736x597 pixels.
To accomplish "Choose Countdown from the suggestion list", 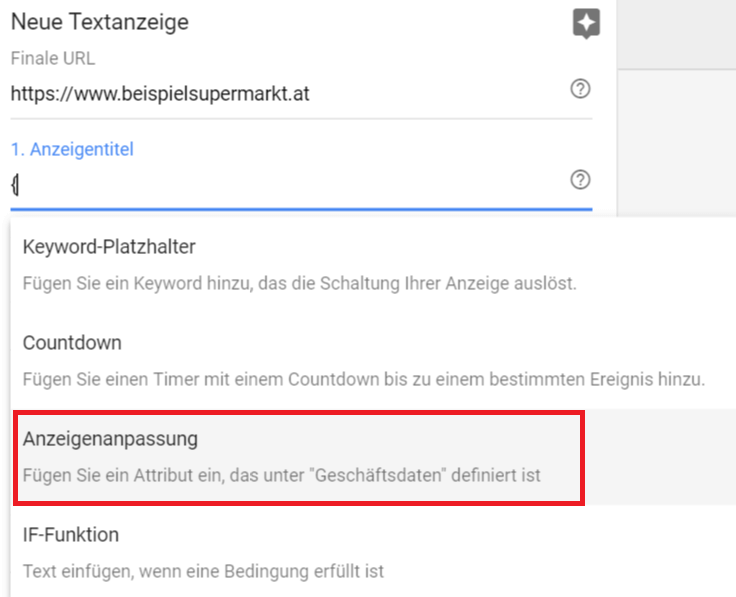I will [72, 343].
